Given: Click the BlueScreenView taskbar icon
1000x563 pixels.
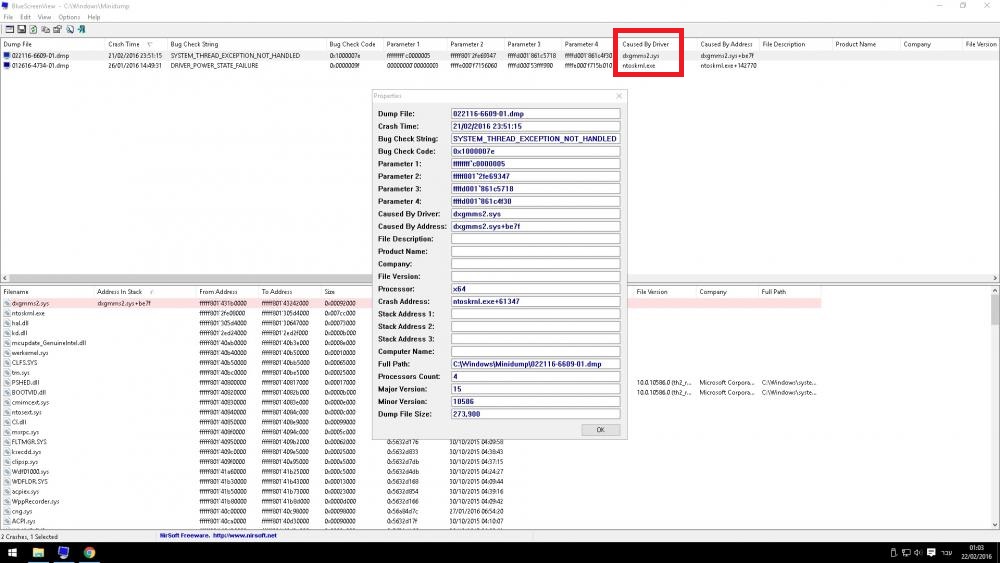Looking at the screenshot, I should click(x=63, y=553).
